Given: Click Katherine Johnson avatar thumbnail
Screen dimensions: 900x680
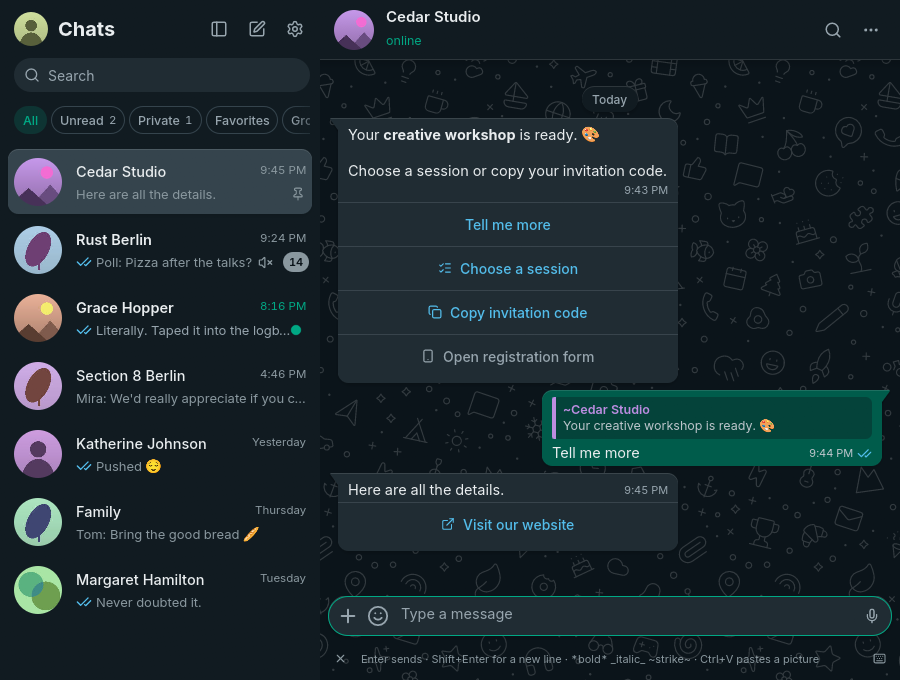Looking at the screenshot, I should [38, 454].
